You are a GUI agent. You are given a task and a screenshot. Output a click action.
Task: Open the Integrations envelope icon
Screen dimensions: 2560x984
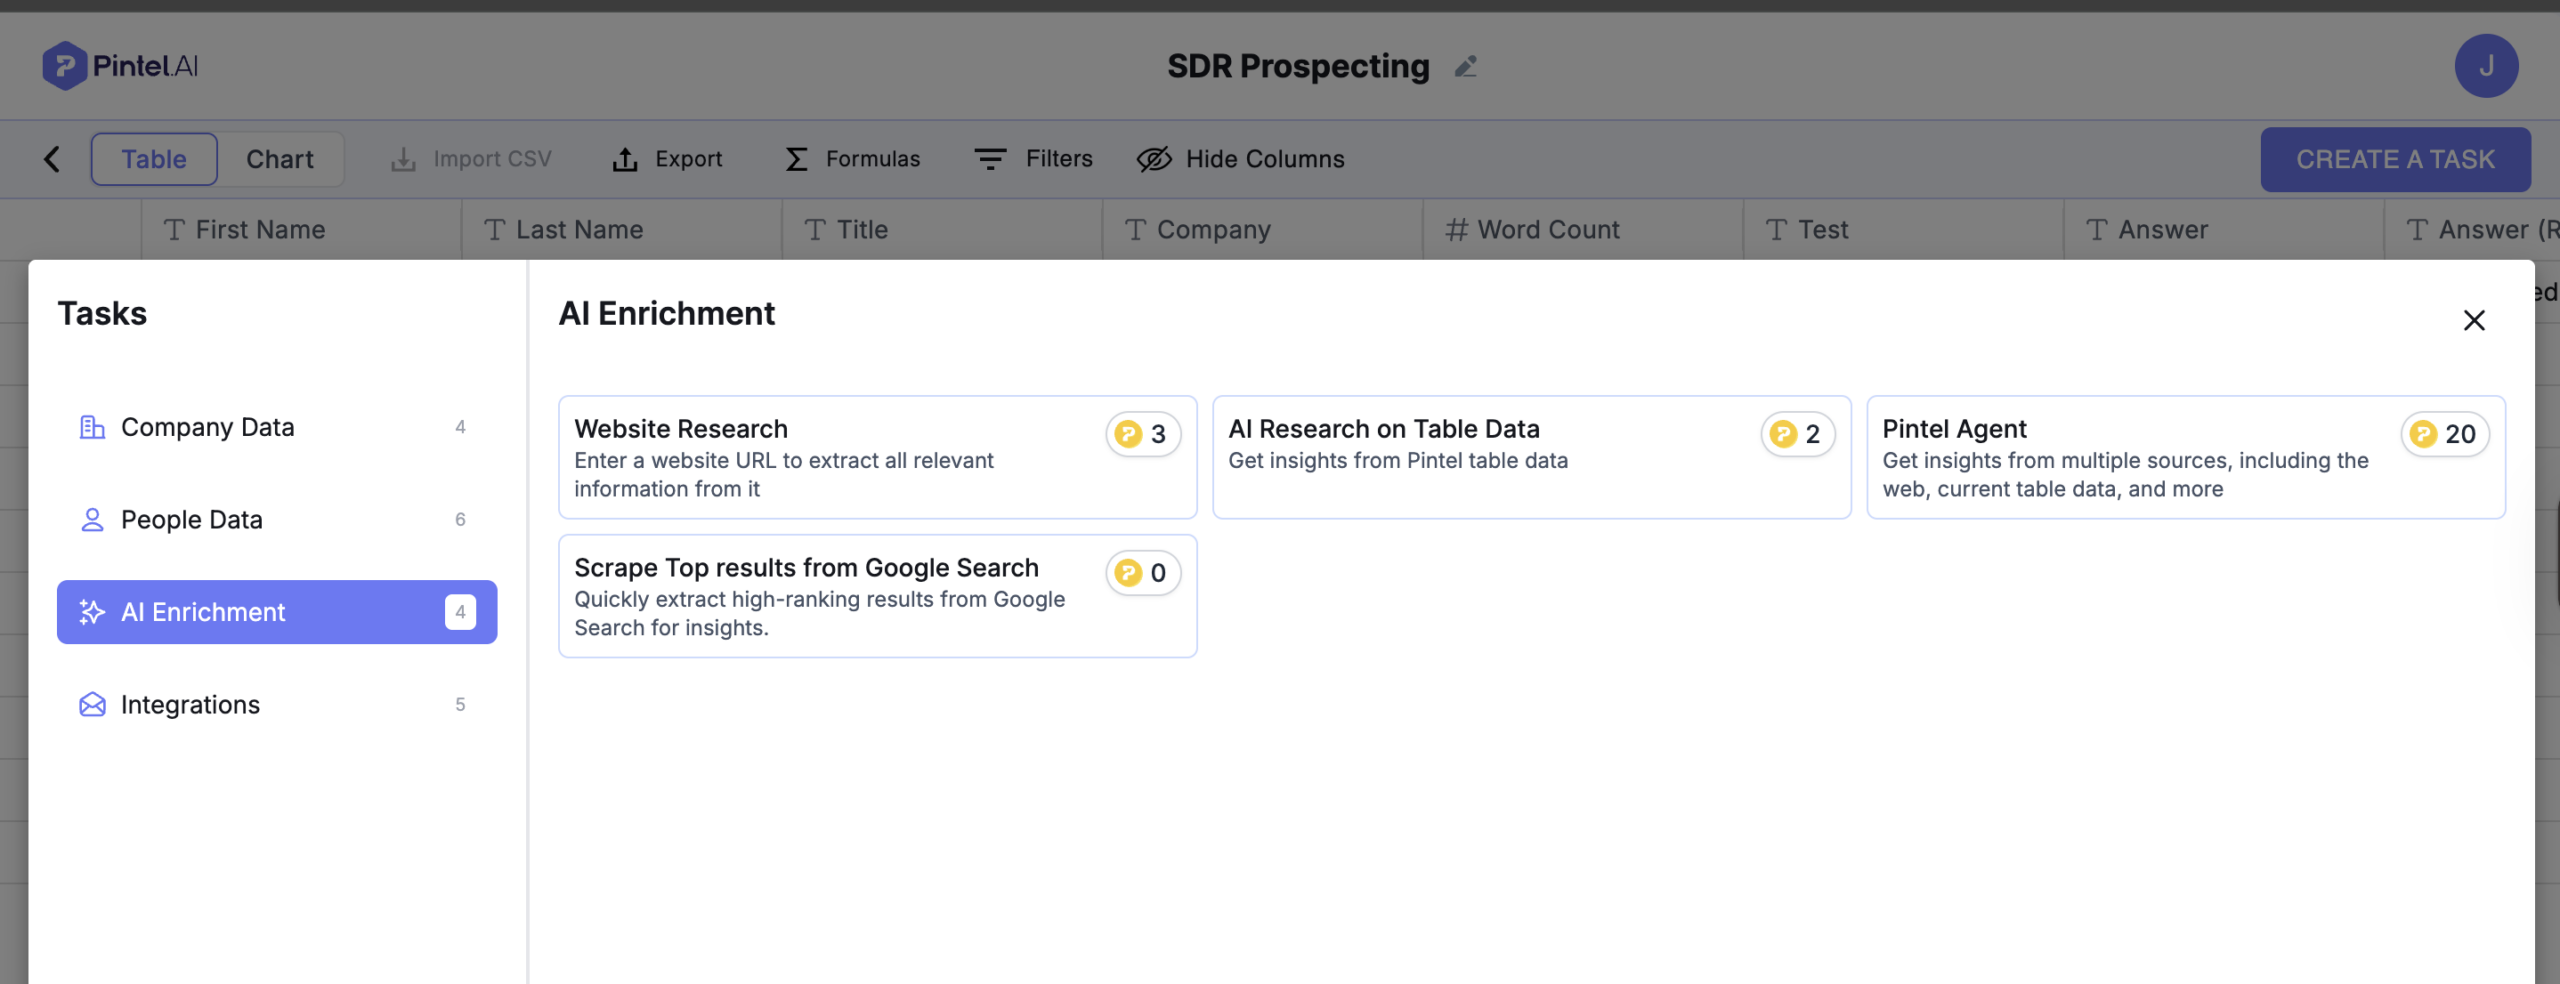click(x=92, y=704)
